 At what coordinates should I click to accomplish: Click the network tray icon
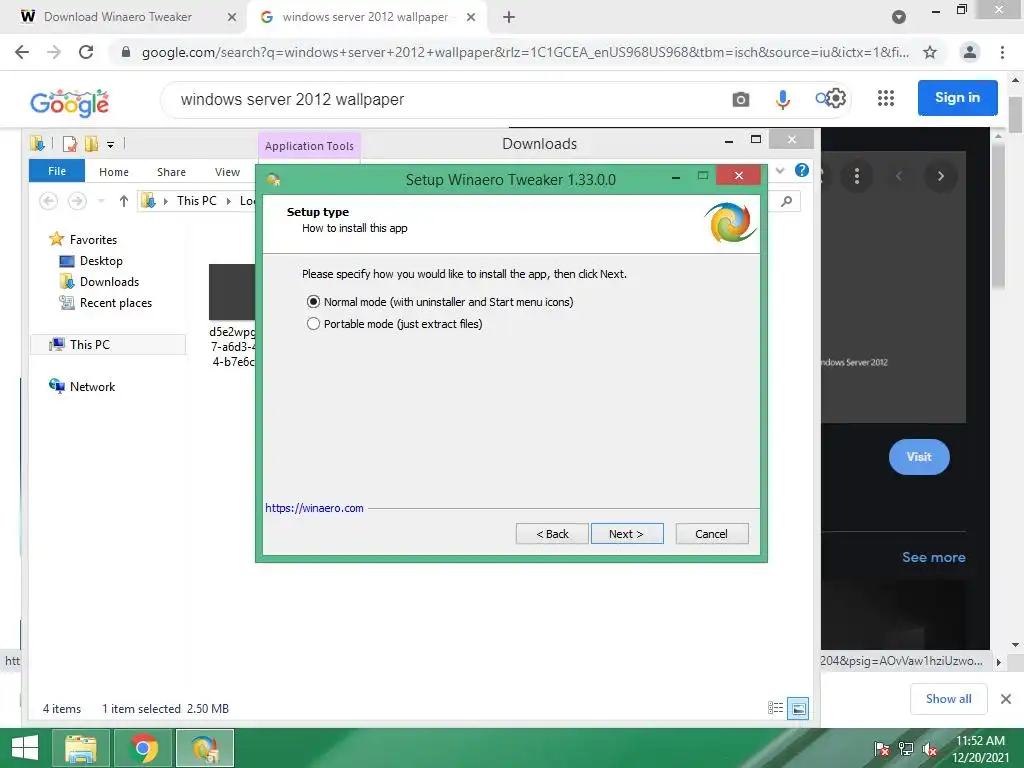tap(906, 749)
